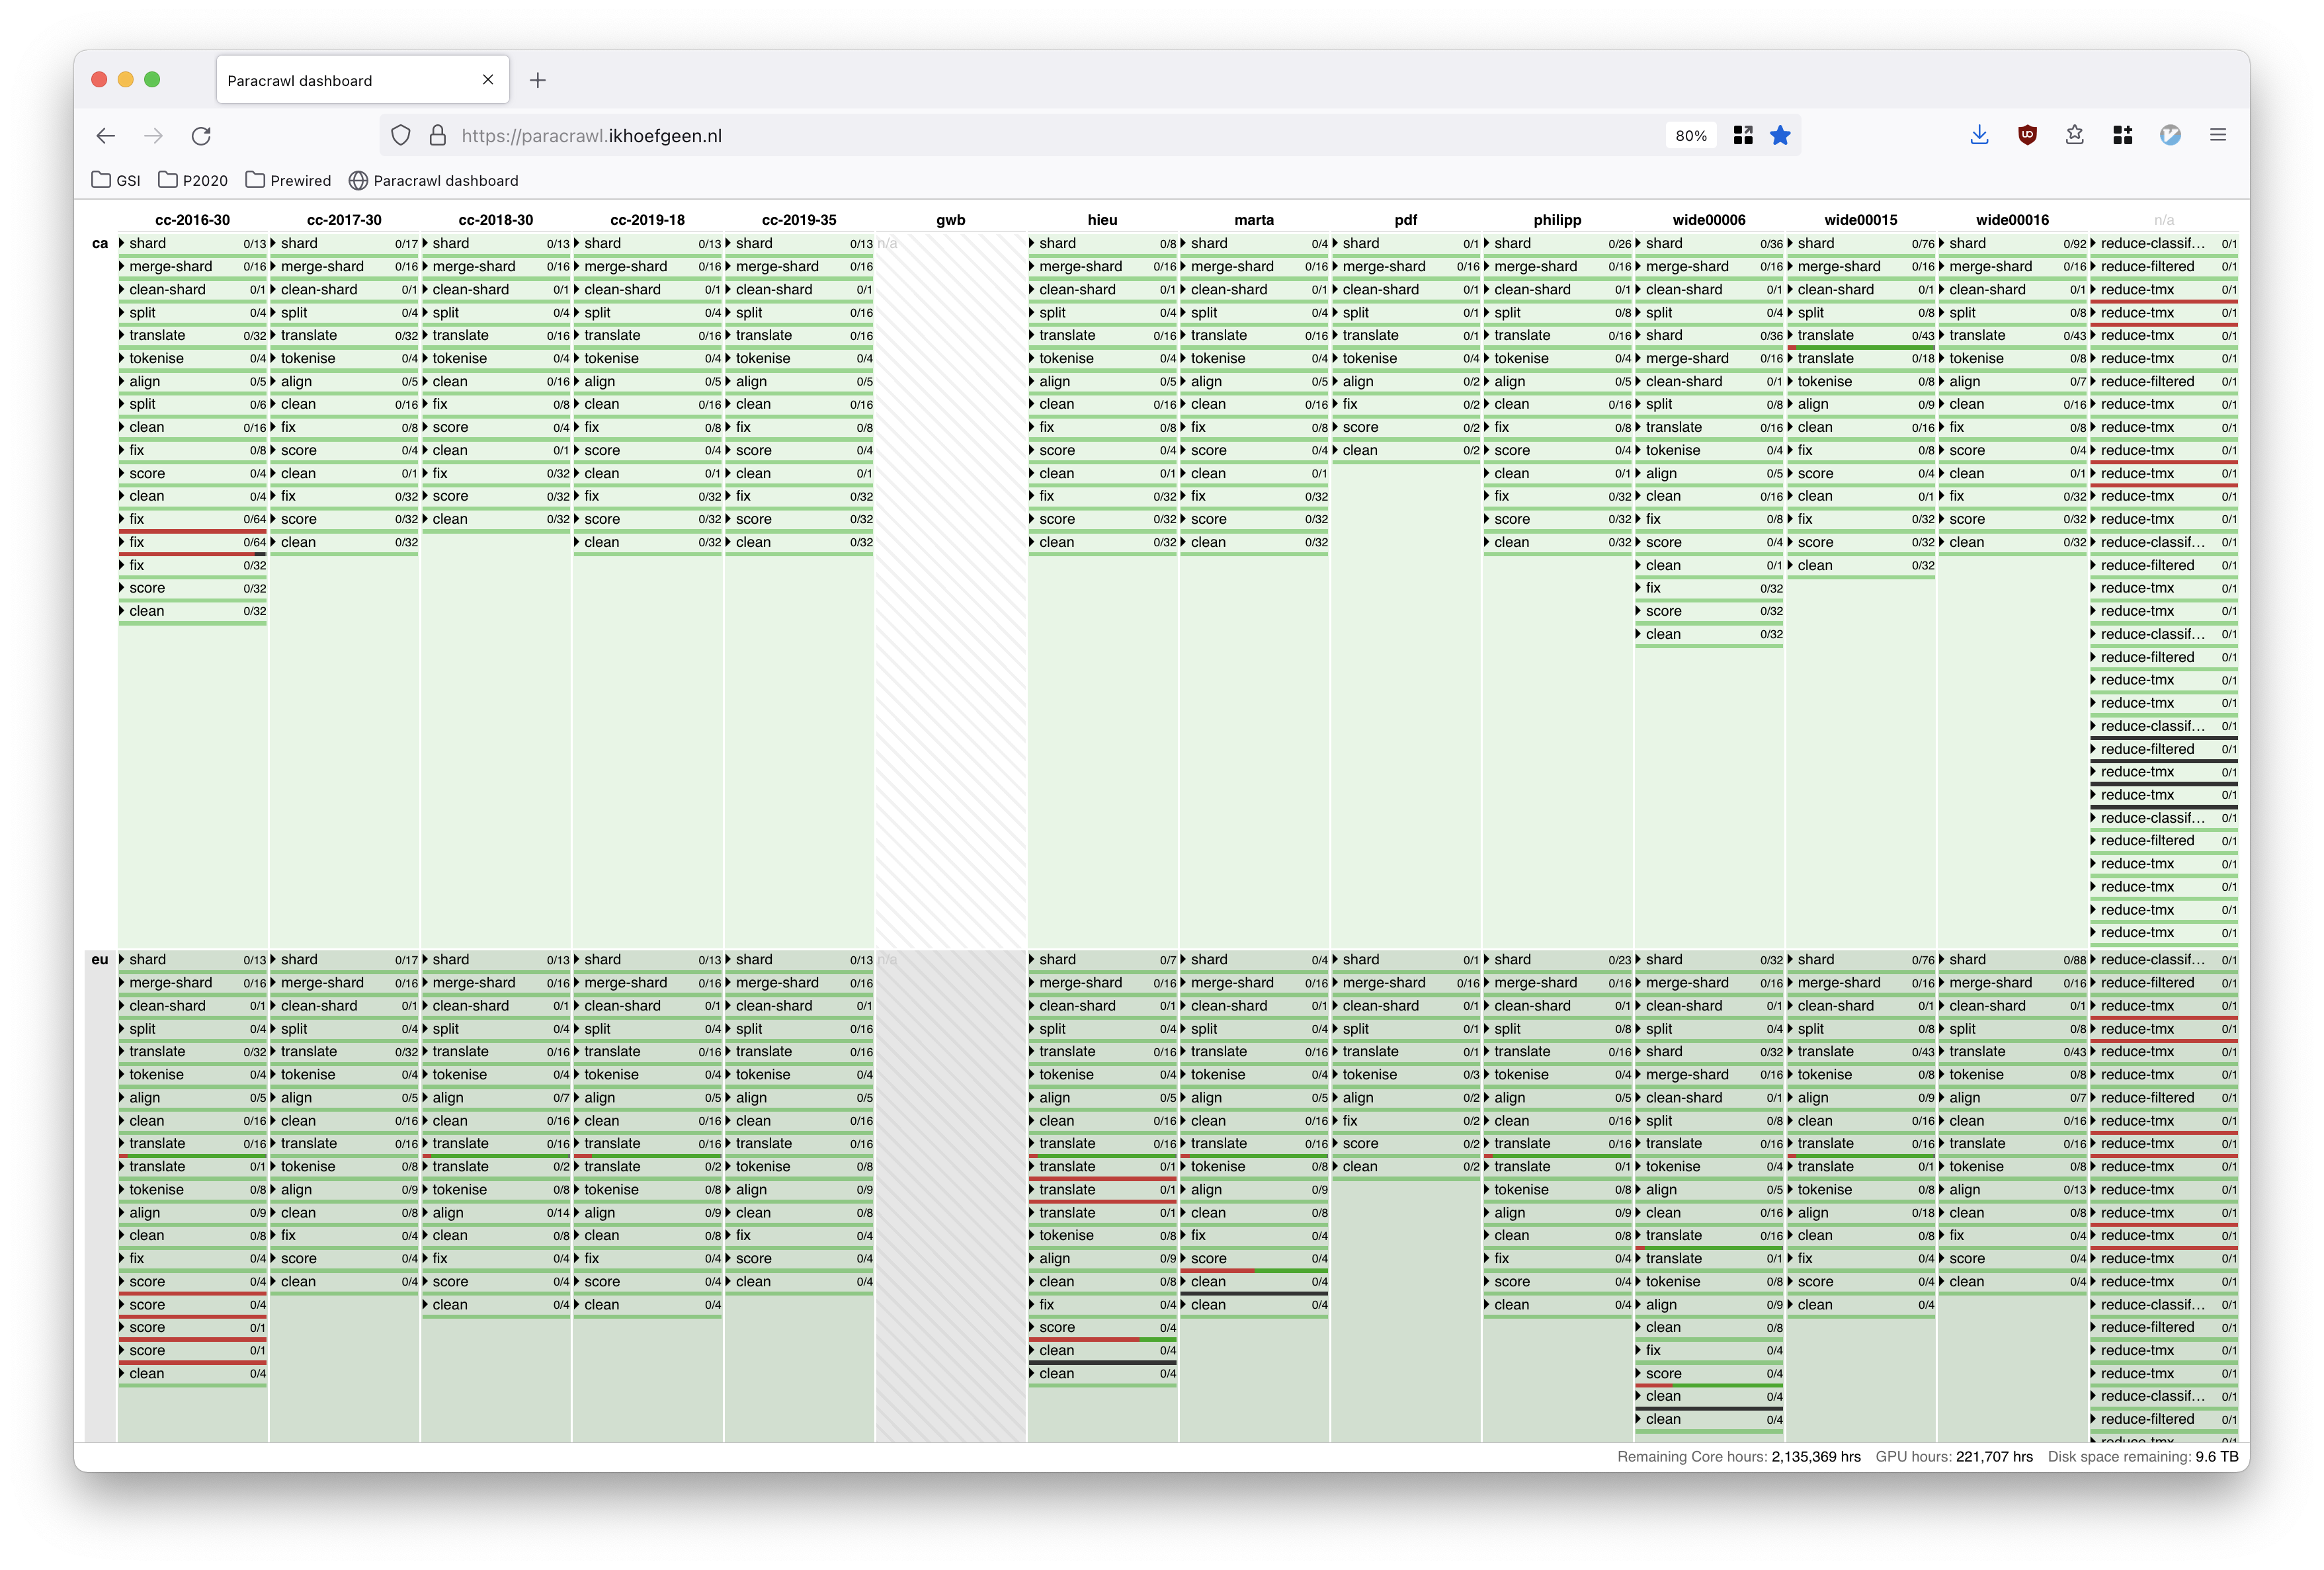Open the Prewired bookmarks folder
2324x1570 pixels.
click(x=288, y=180)
